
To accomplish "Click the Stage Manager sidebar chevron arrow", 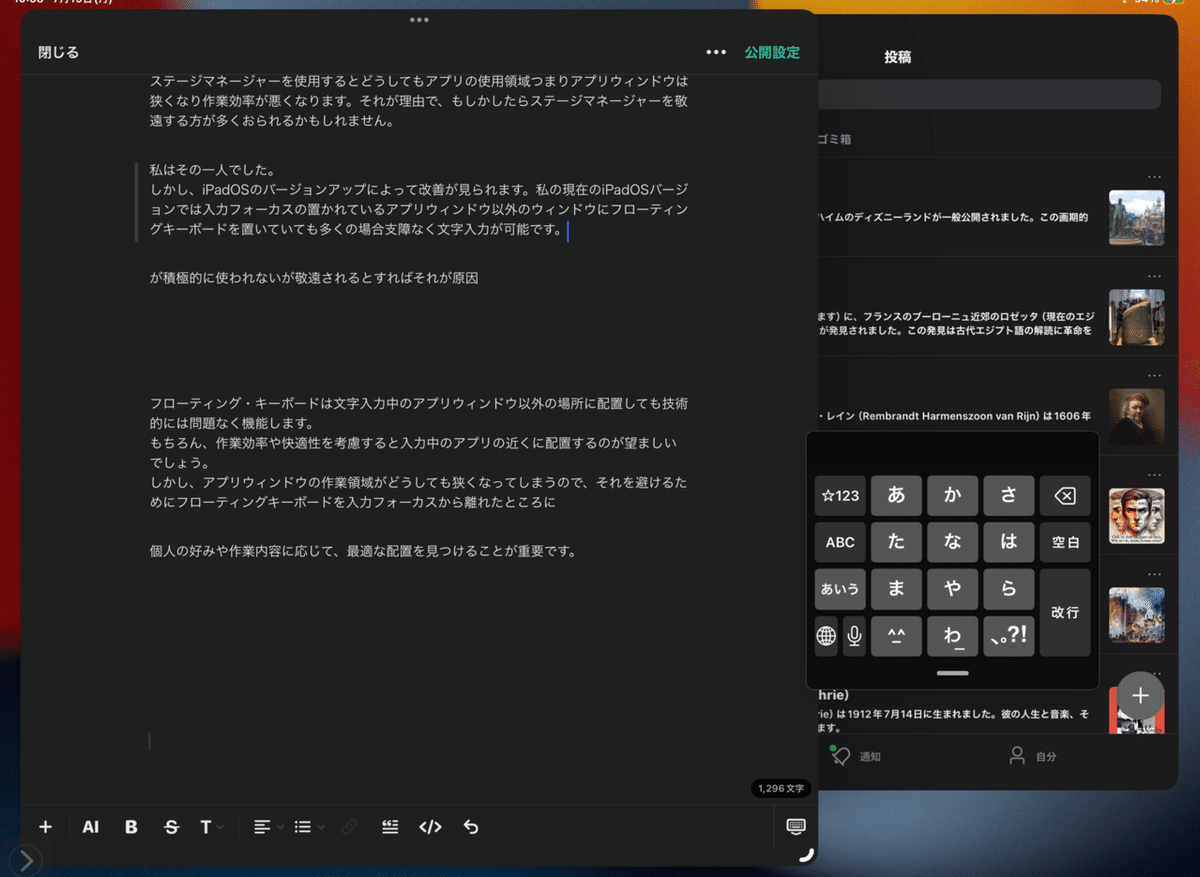I will point(26,861).
